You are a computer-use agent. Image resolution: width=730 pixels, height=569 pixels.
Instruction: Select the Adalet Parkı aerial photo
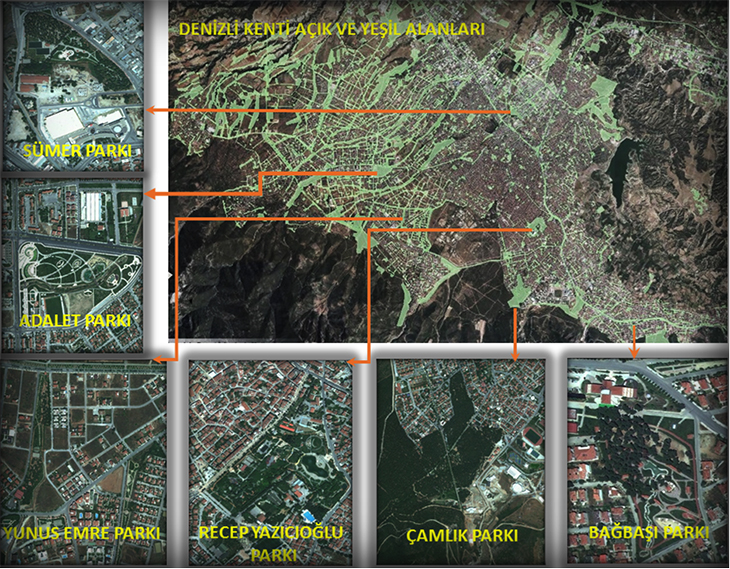(73, 265)
